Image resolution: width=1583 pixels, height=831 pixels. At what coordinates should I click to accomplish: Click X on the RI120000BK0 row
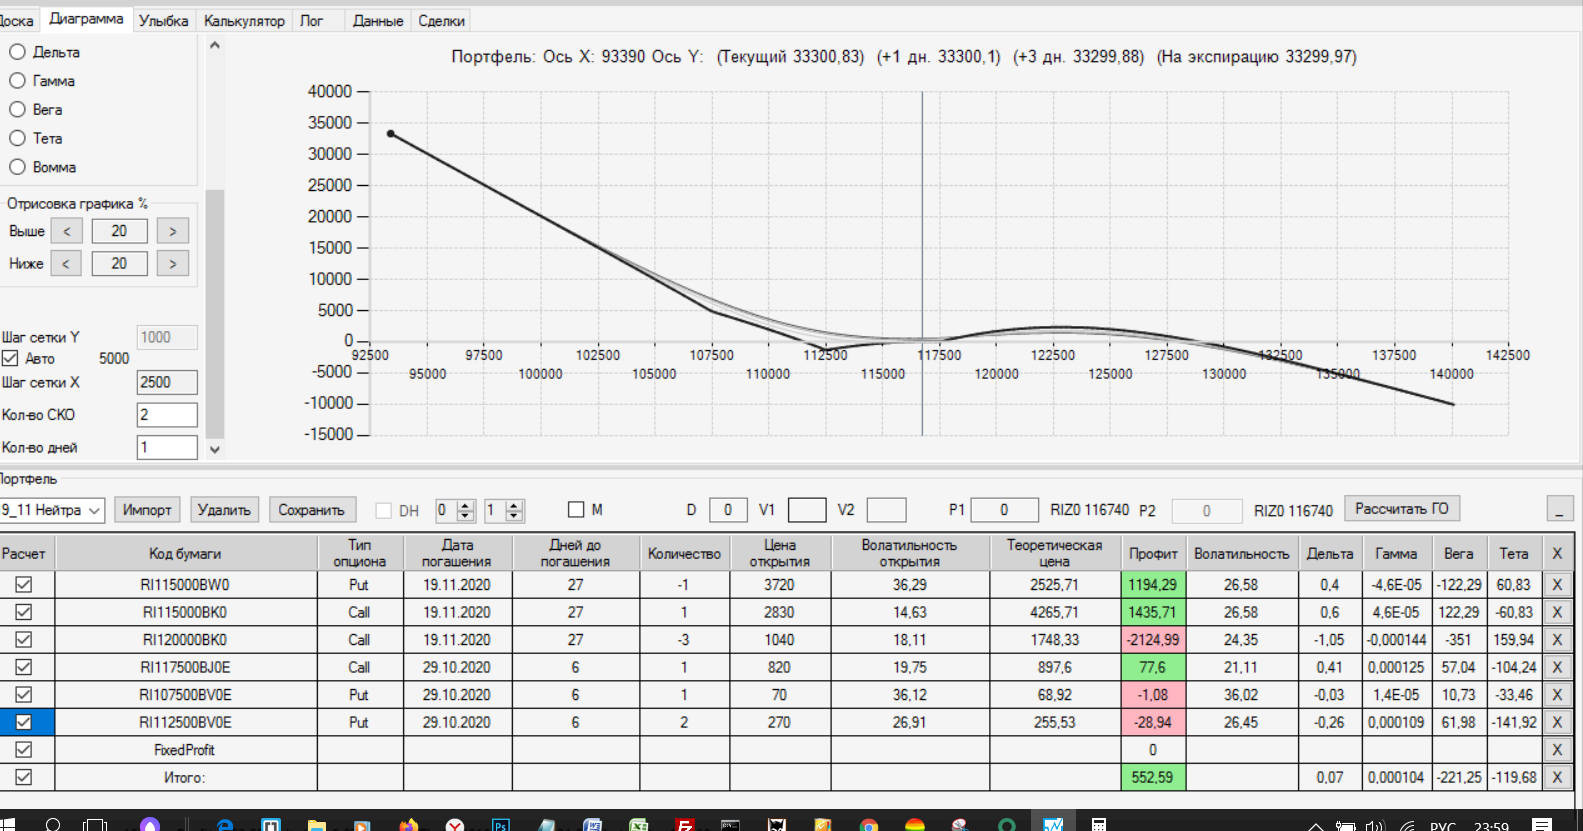[1557, 640]
